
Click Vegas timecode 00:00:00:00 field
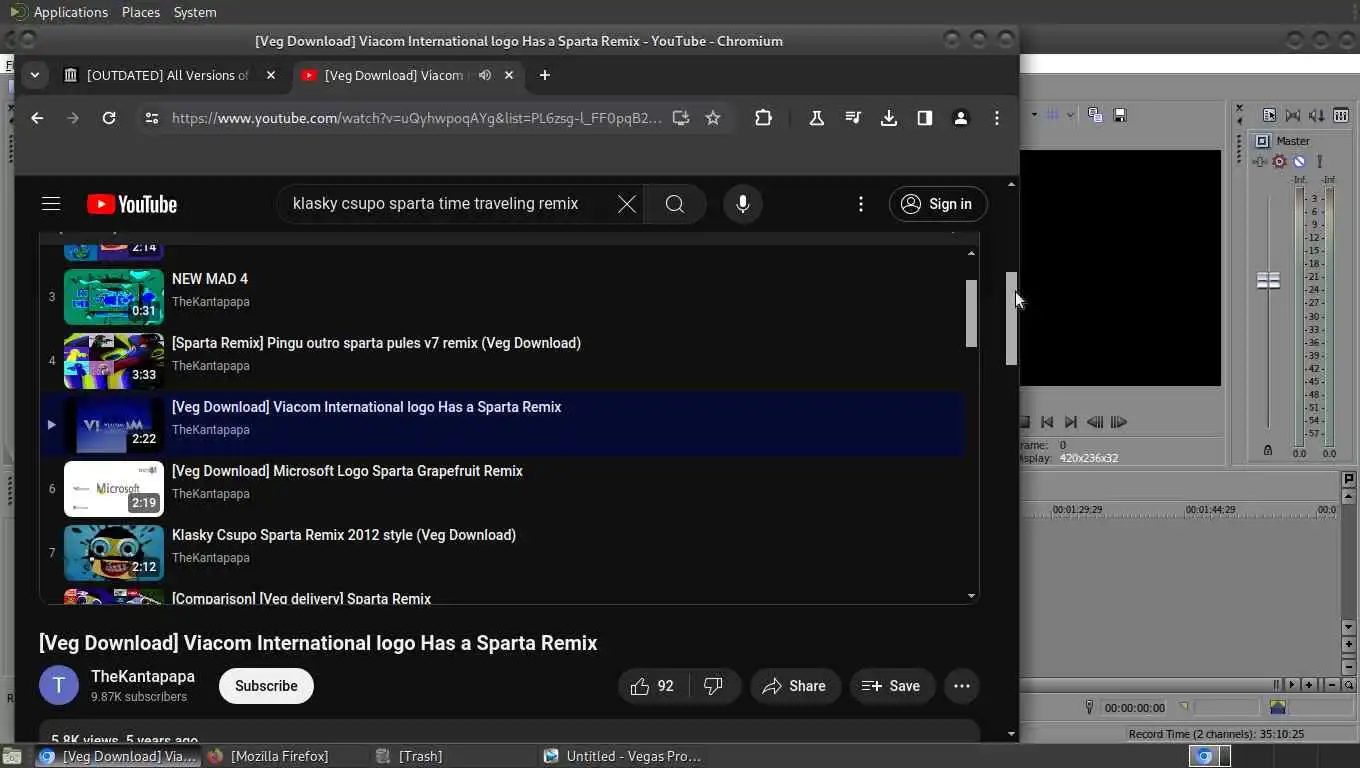[x=1134, y=708]
